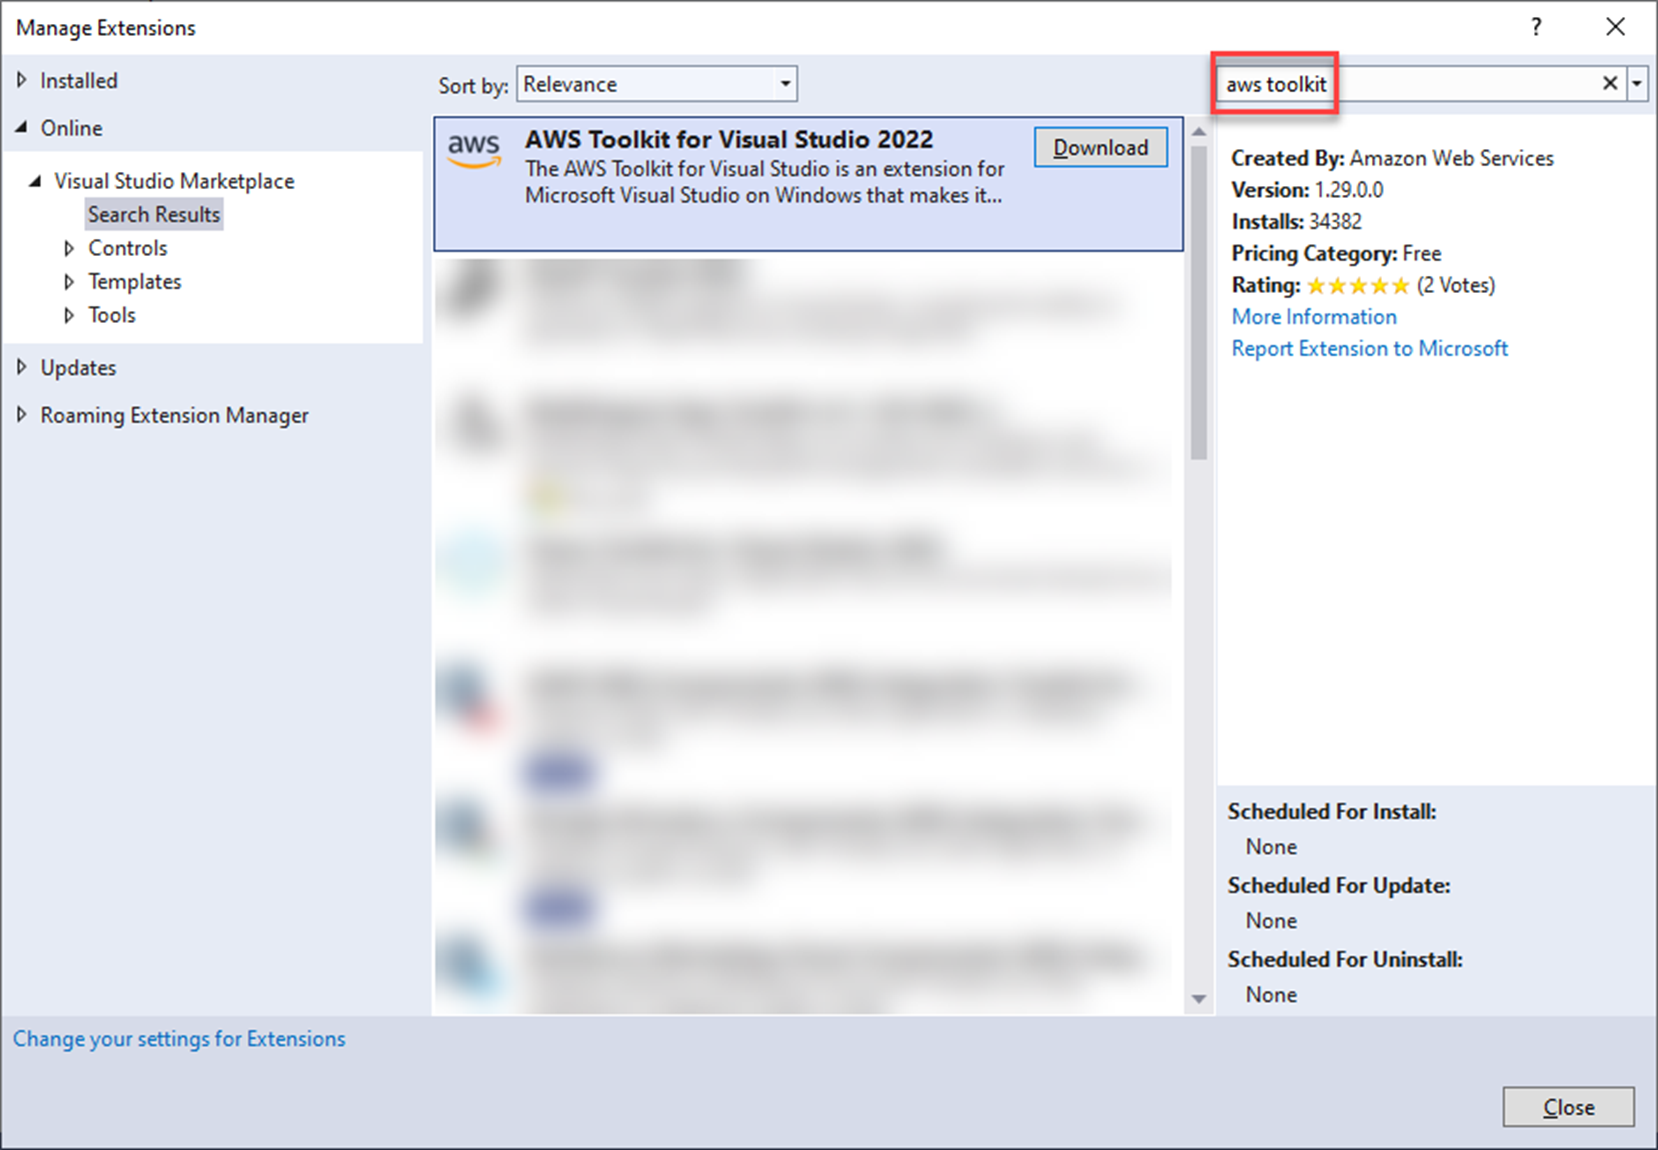This screenshot has height=1150, width=1658.
Task: Open the Sort by Relevance dropdown
Action: [x=657, y=84]
